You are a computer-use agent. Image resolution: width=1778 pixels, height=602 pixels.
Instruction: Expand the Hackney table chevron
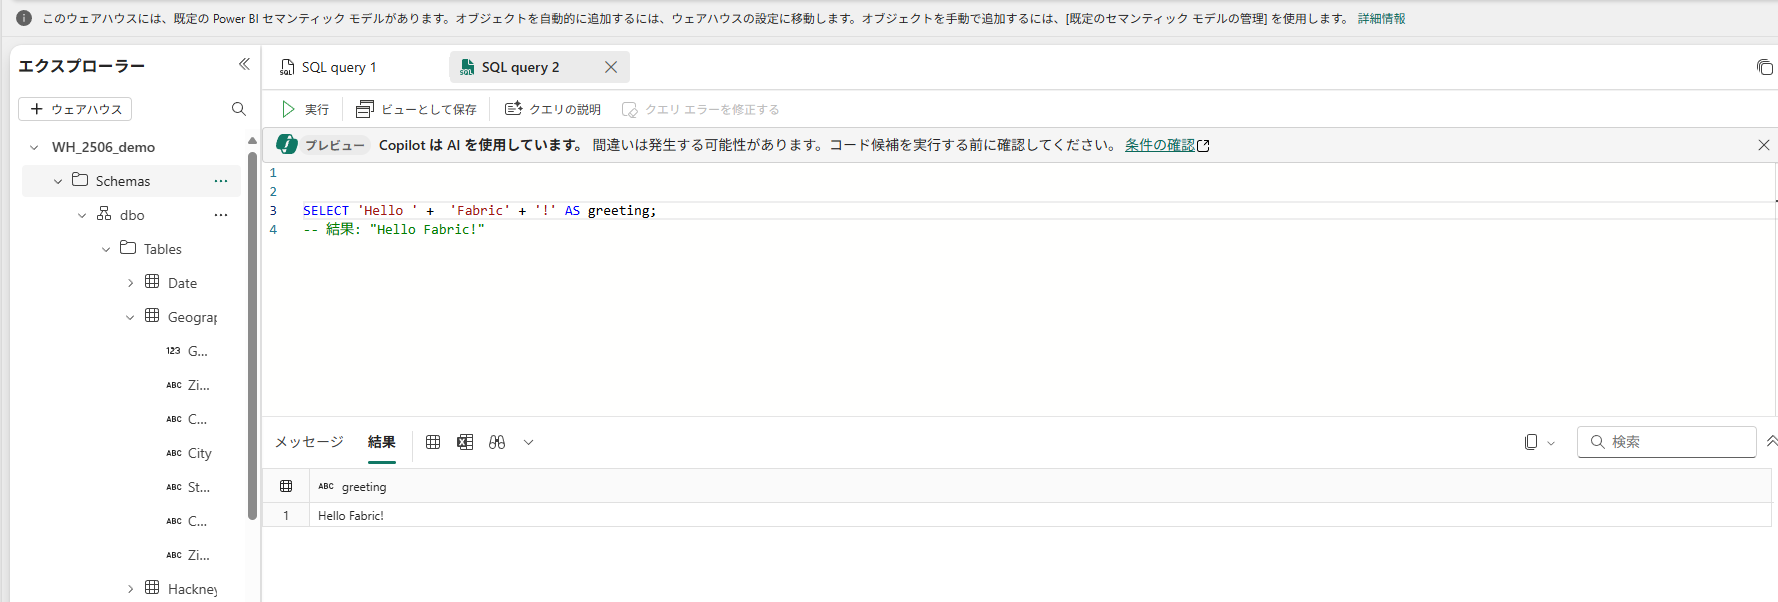click(x=130, y=589)
